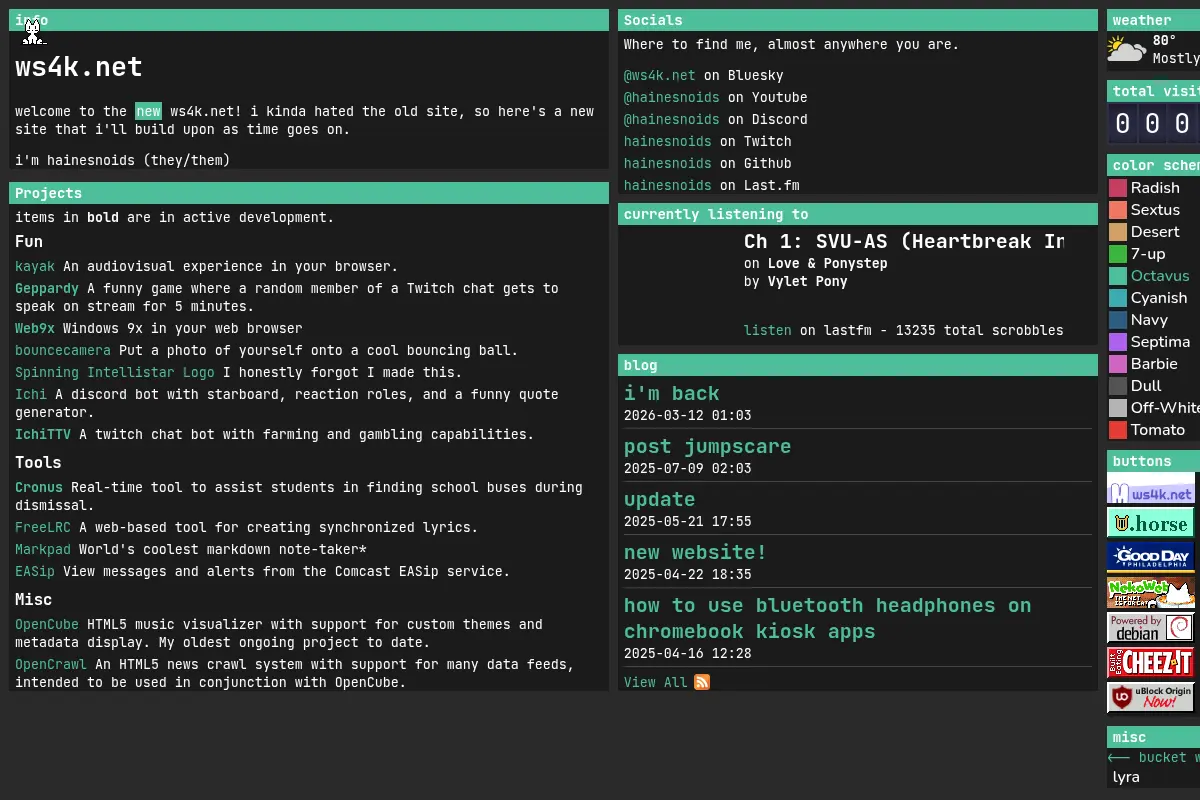Open the uBlock Origin Now badge

1151,698
